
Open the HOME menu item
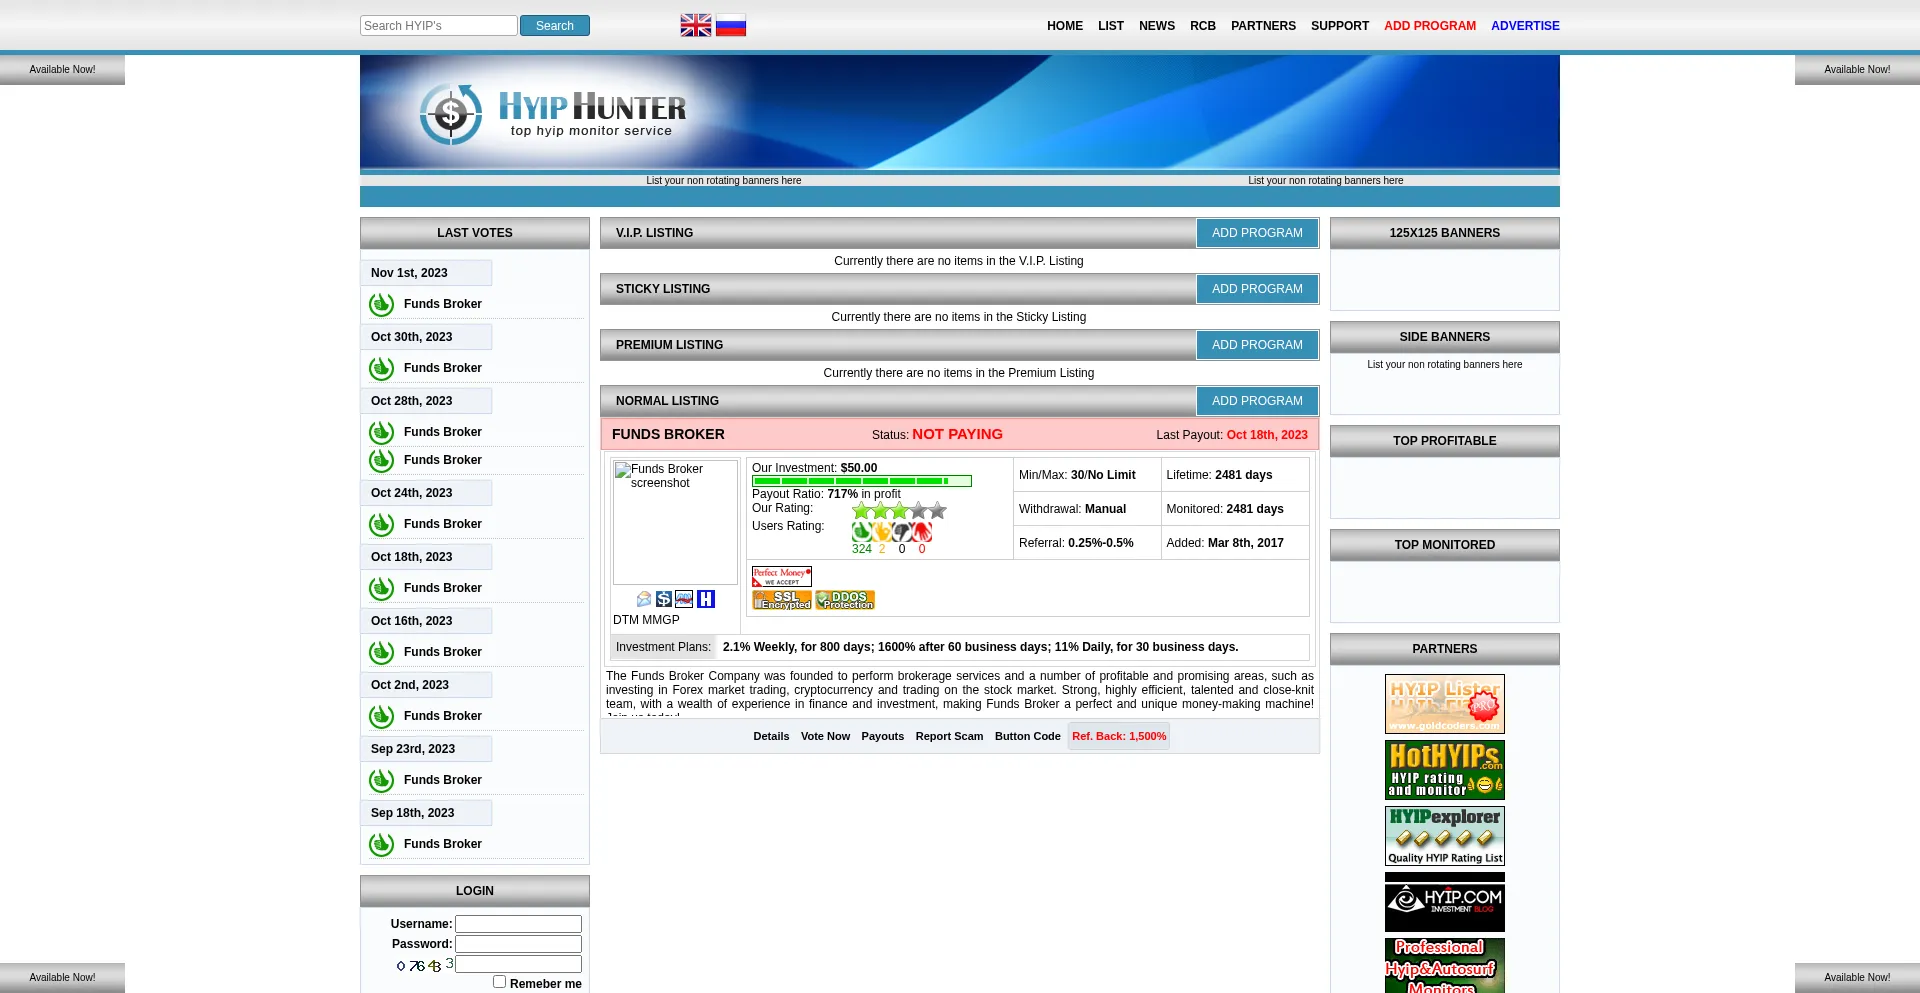click(x=1065, y=26)
